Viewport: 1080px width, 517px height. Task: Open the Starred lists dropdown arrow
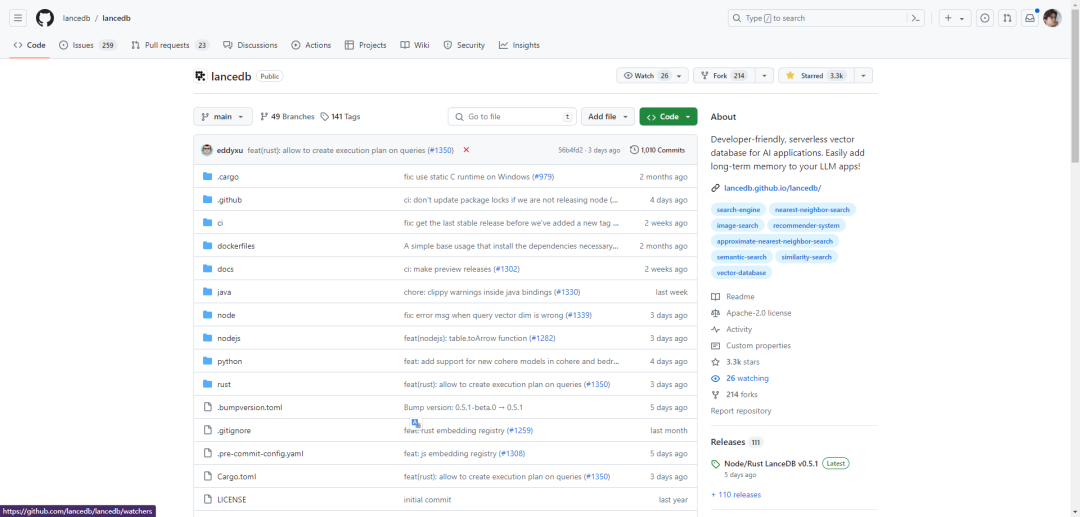coord(864,76)
